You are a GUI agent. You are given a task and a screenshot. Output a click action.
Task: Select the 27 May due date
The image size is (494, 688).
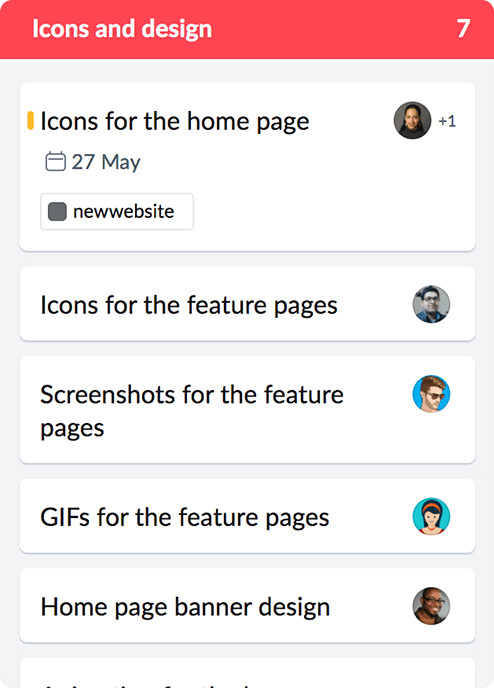93,162
